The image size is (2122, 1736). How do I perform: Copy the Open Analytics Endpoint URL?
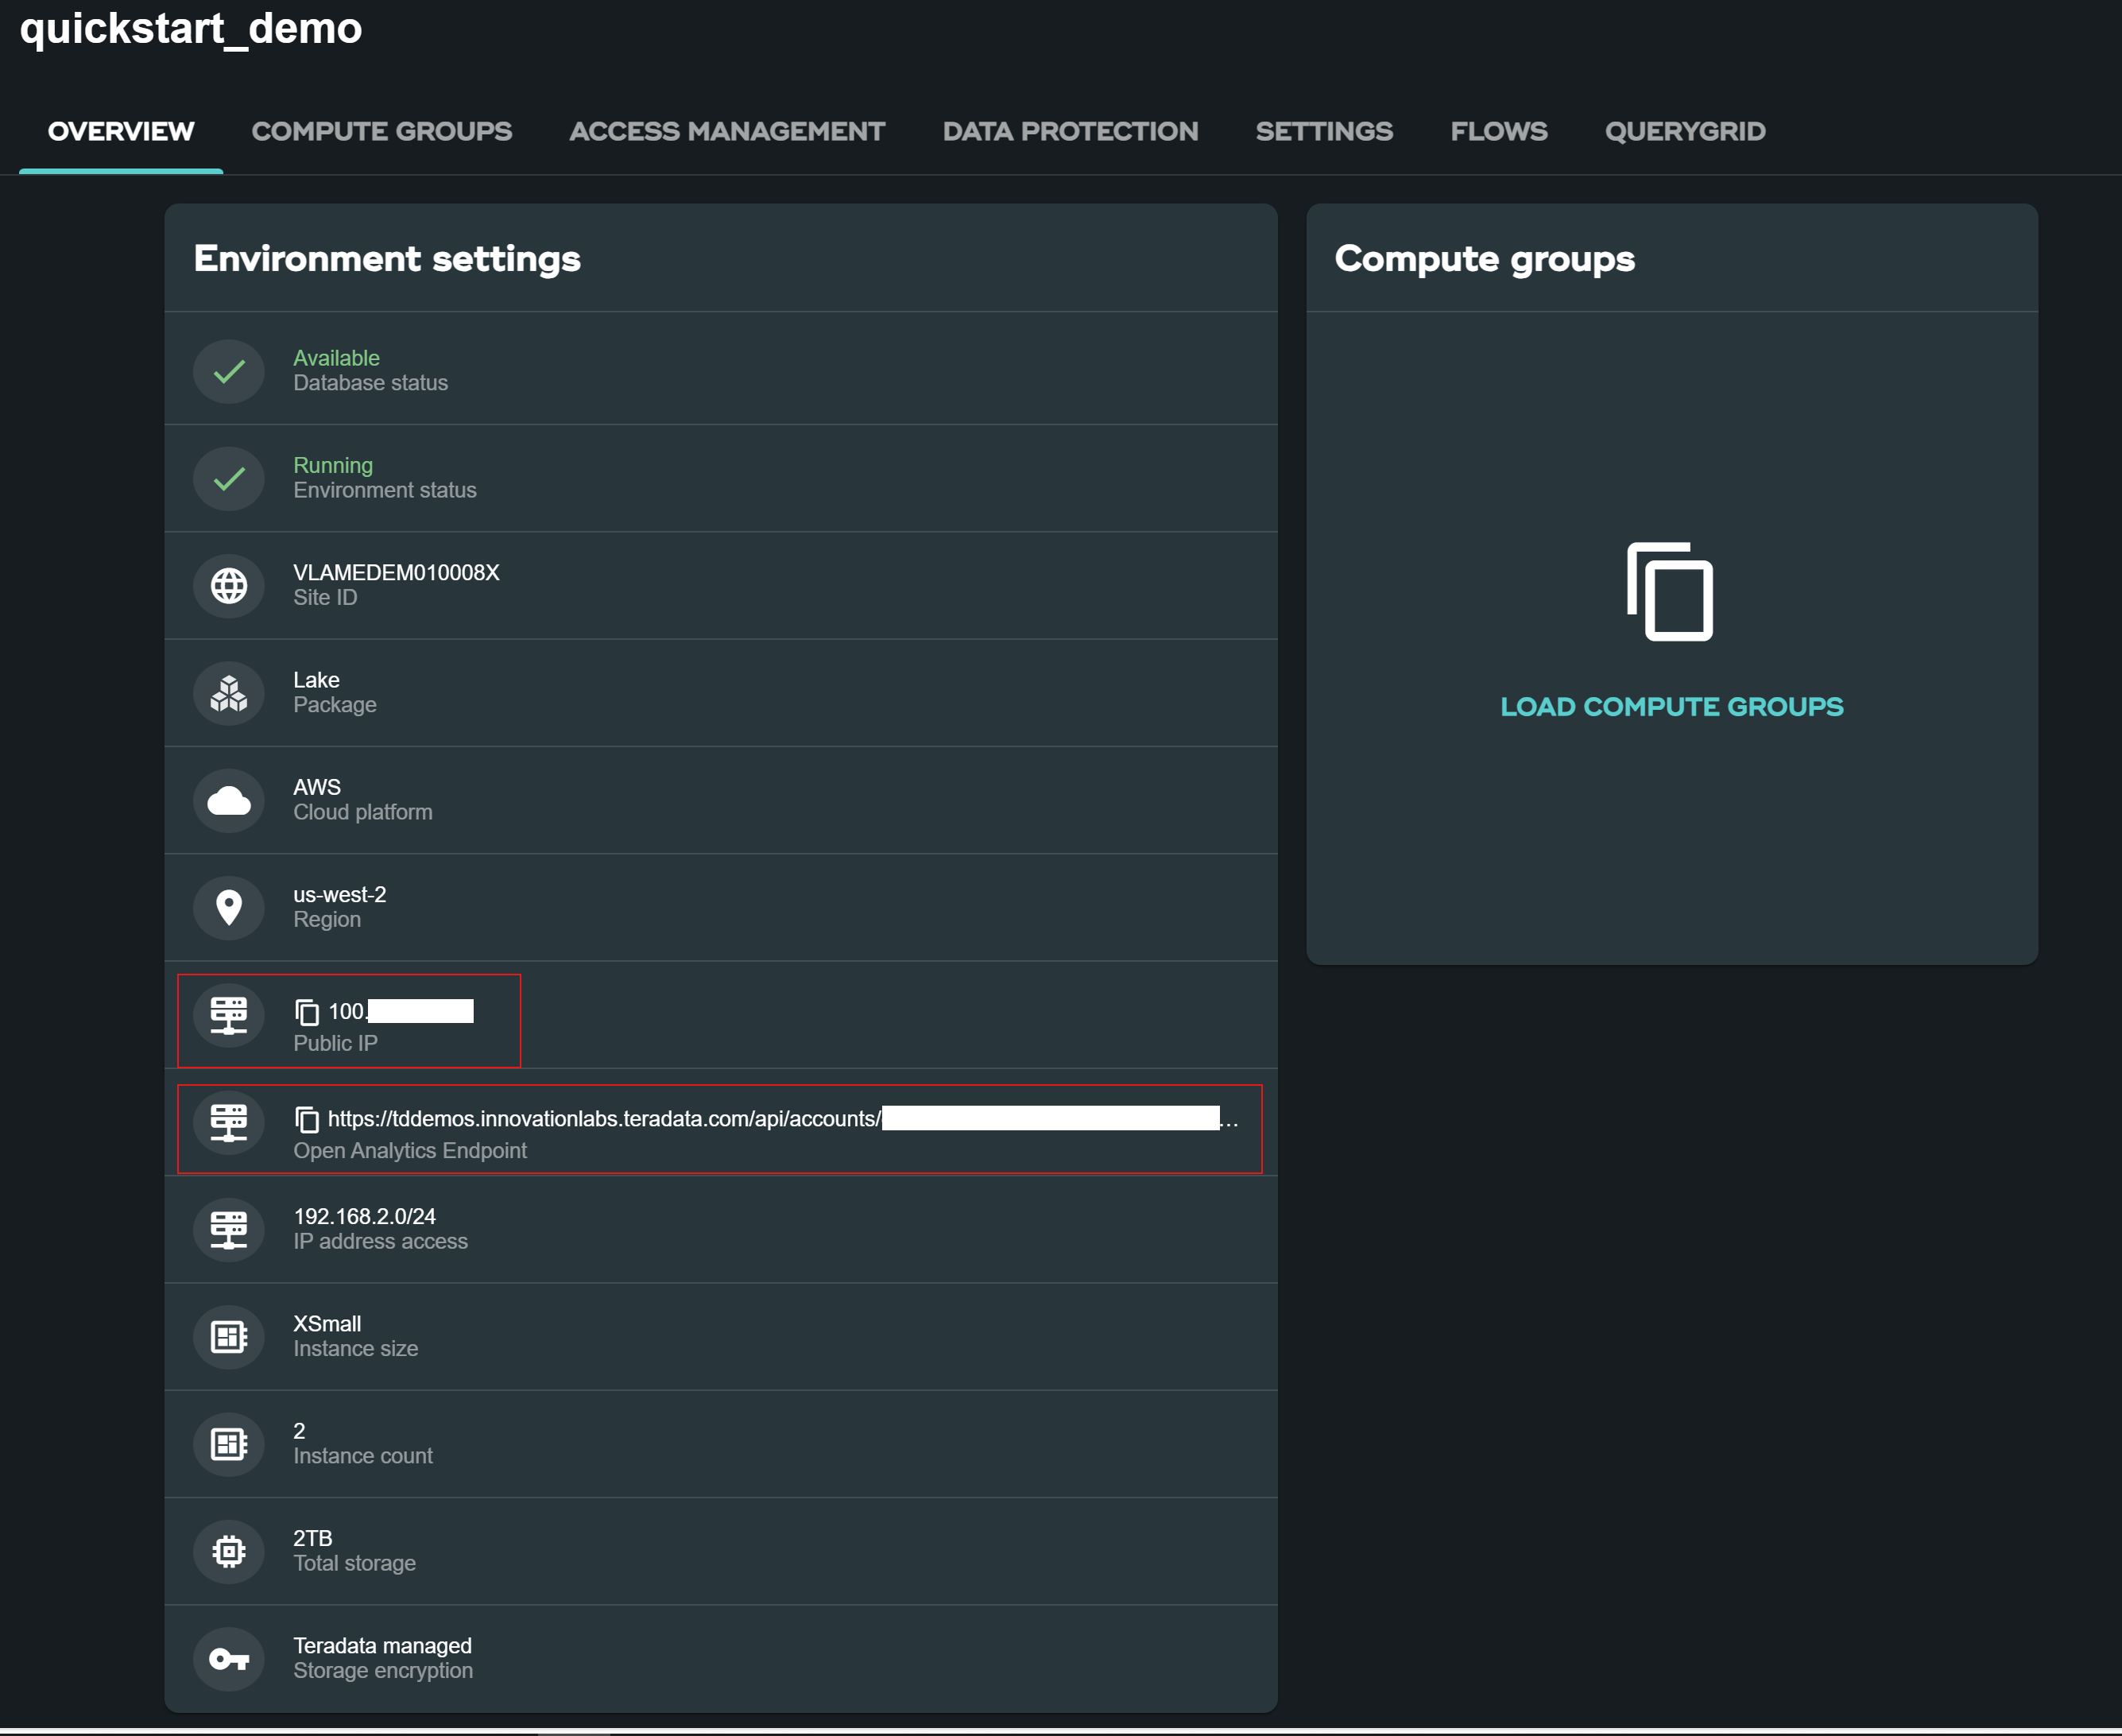(307, 1119)
